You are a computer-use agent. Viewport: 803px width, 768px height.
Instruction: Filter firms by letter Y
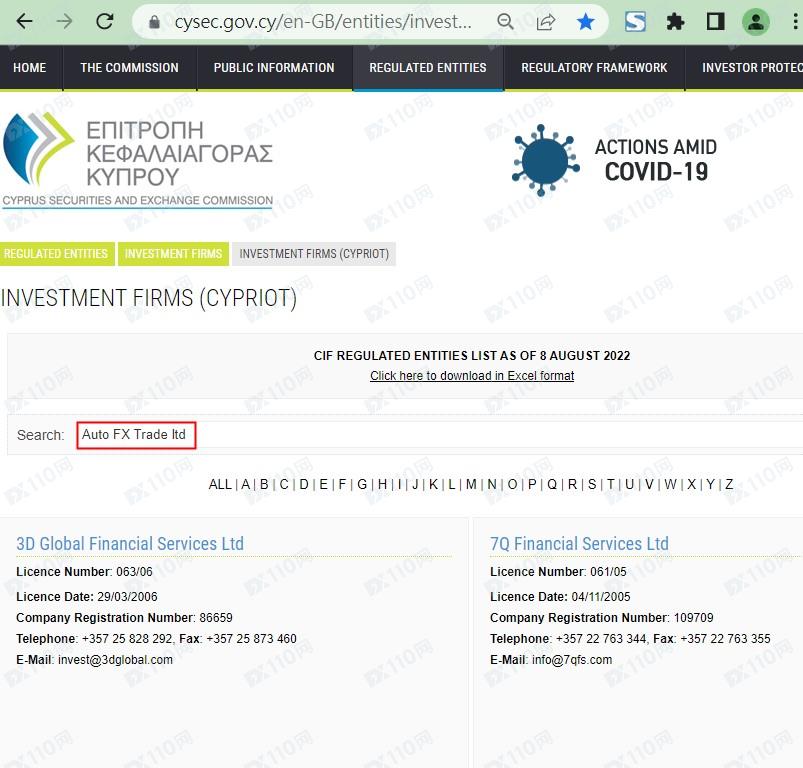[x=710, y=484]
